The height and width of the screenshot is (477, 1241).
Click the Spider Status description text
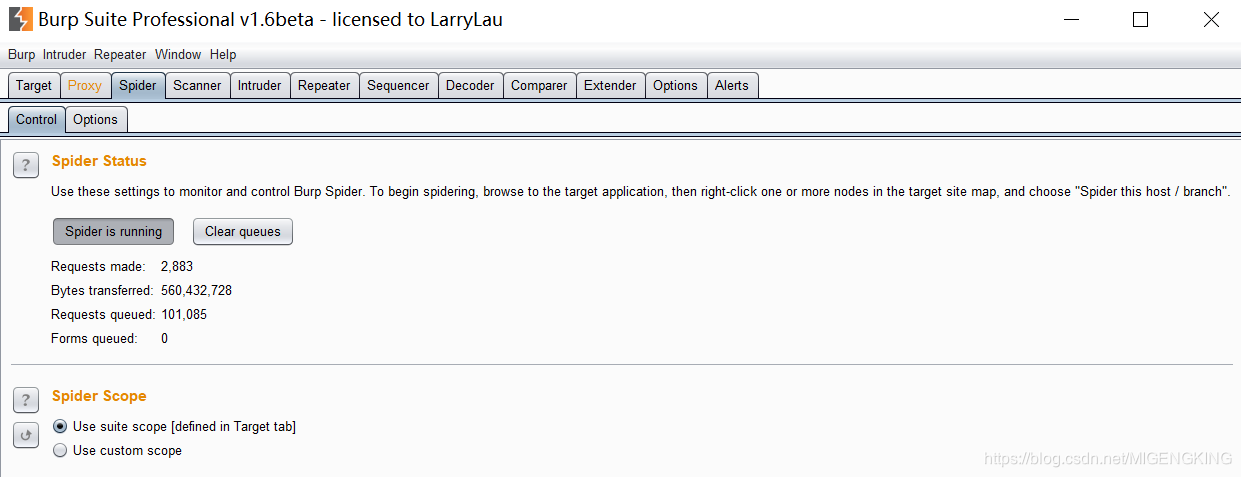(x=641, y=191)
